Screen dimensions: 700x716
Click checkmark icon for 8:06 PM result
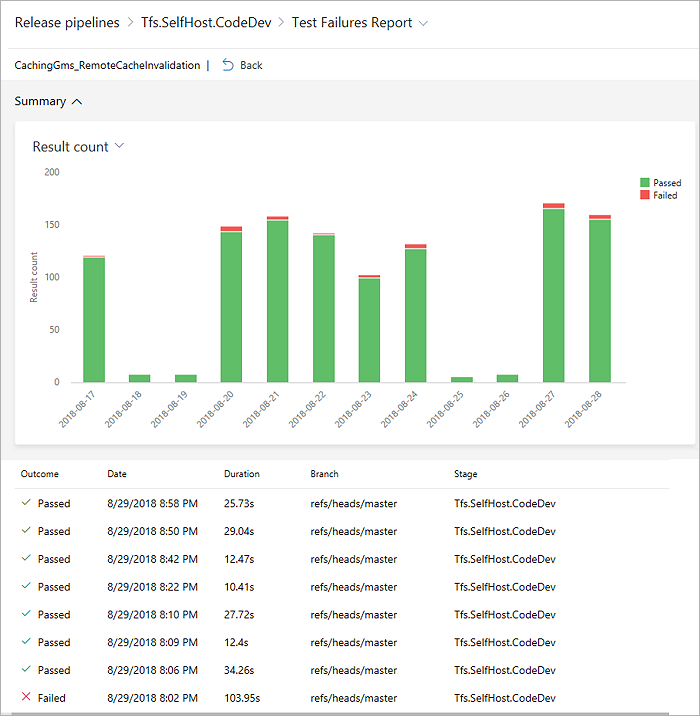[25, 670]
